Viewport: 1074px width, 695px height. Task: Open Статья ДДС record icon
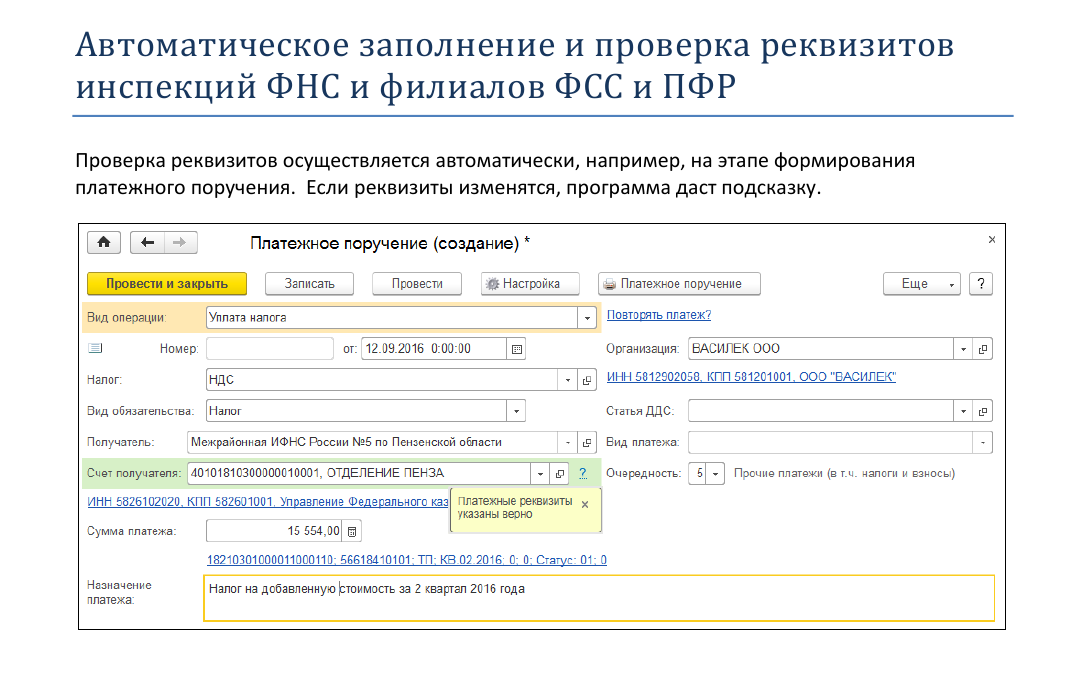[983, 411]
